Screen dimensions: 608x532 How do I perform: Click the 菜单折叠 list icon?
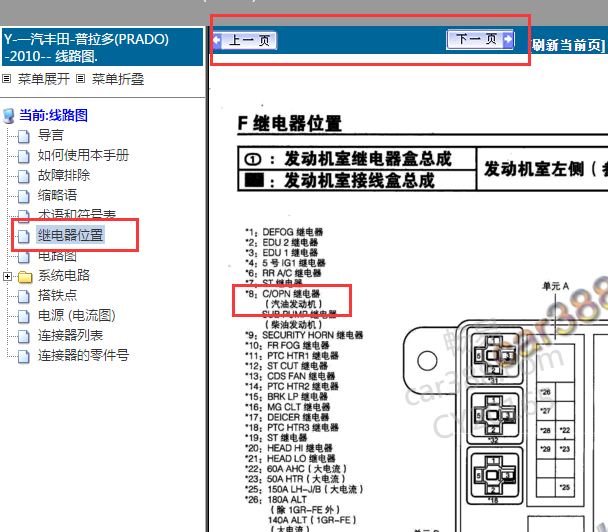click(80, 79)
